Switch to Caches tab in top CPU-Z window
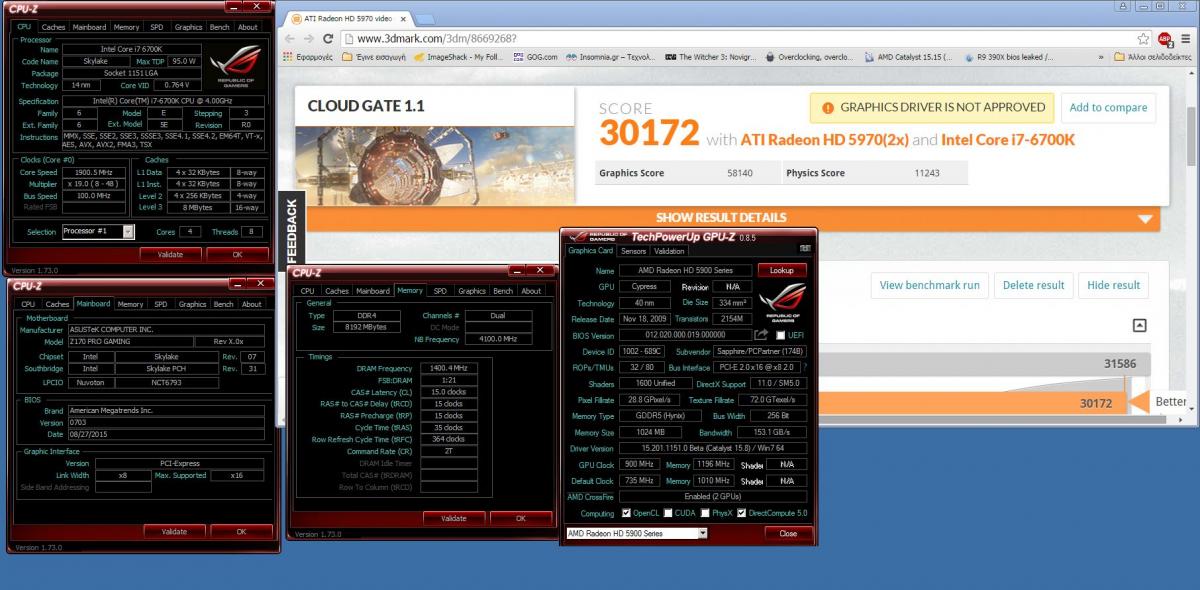This screenshot has width=1200, height=590. pos(53,27)
